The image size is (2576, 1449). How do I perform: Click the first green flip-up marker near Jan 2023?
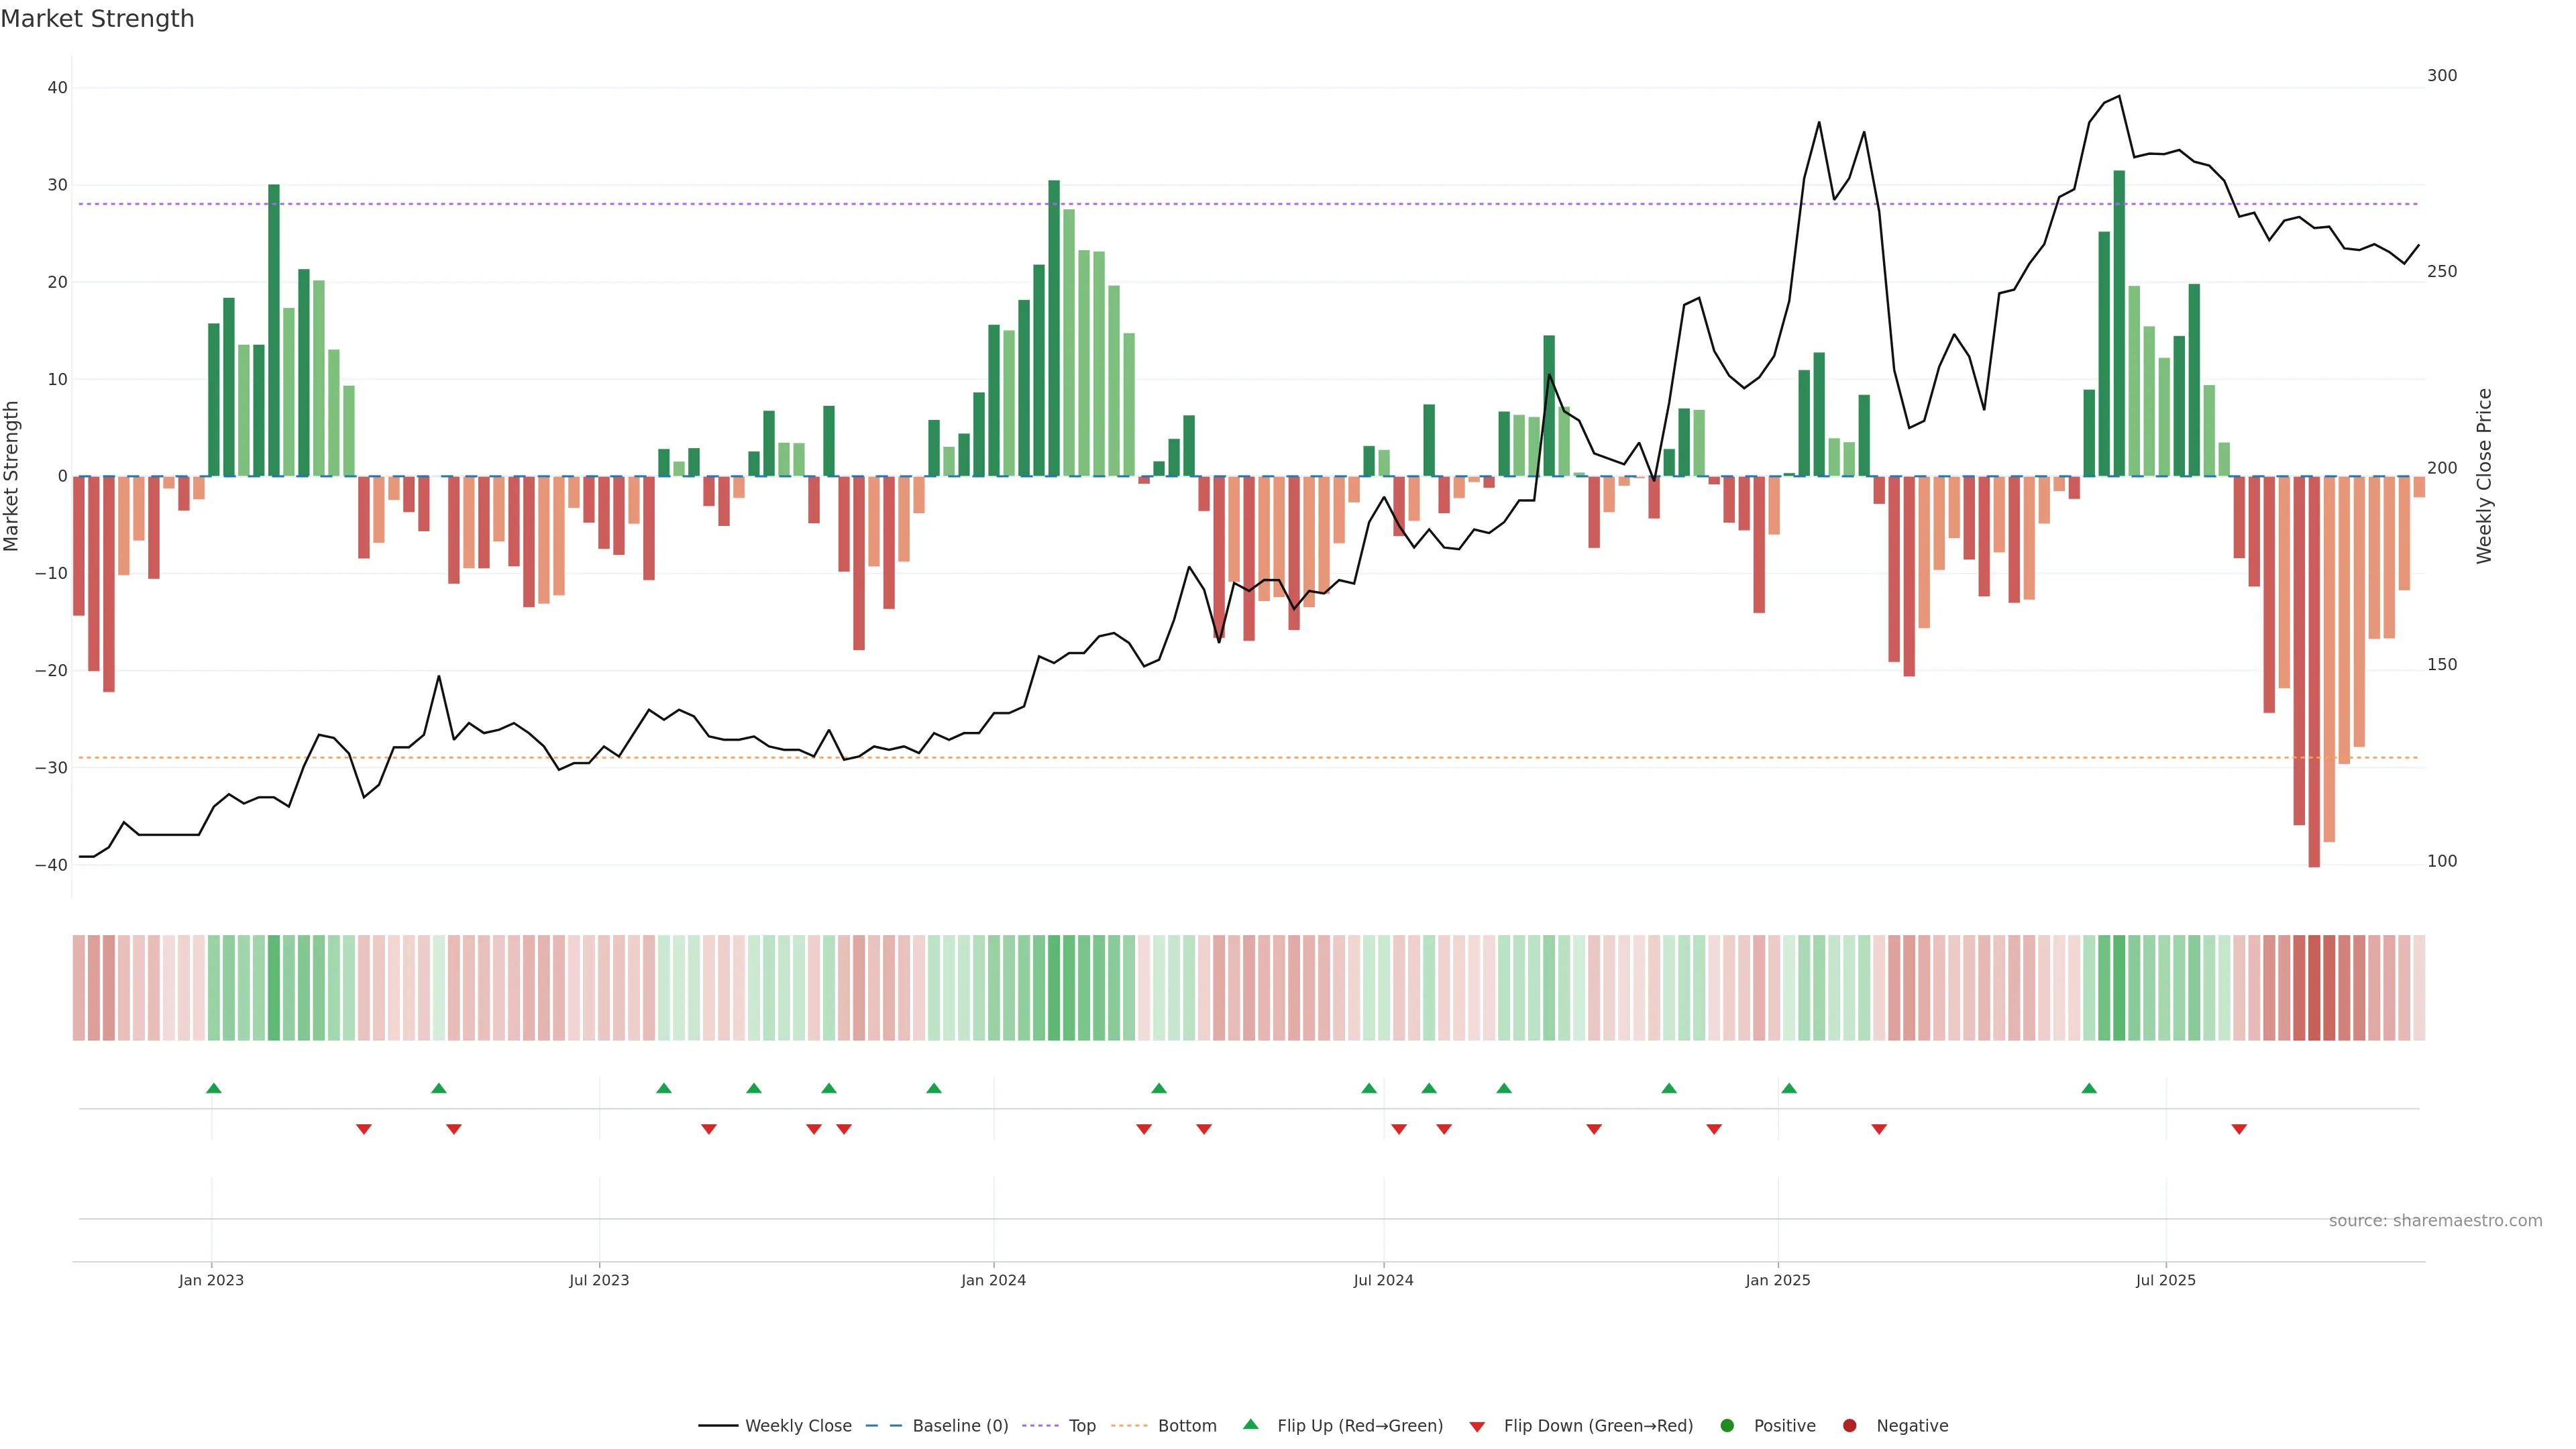coord(213,1088)
